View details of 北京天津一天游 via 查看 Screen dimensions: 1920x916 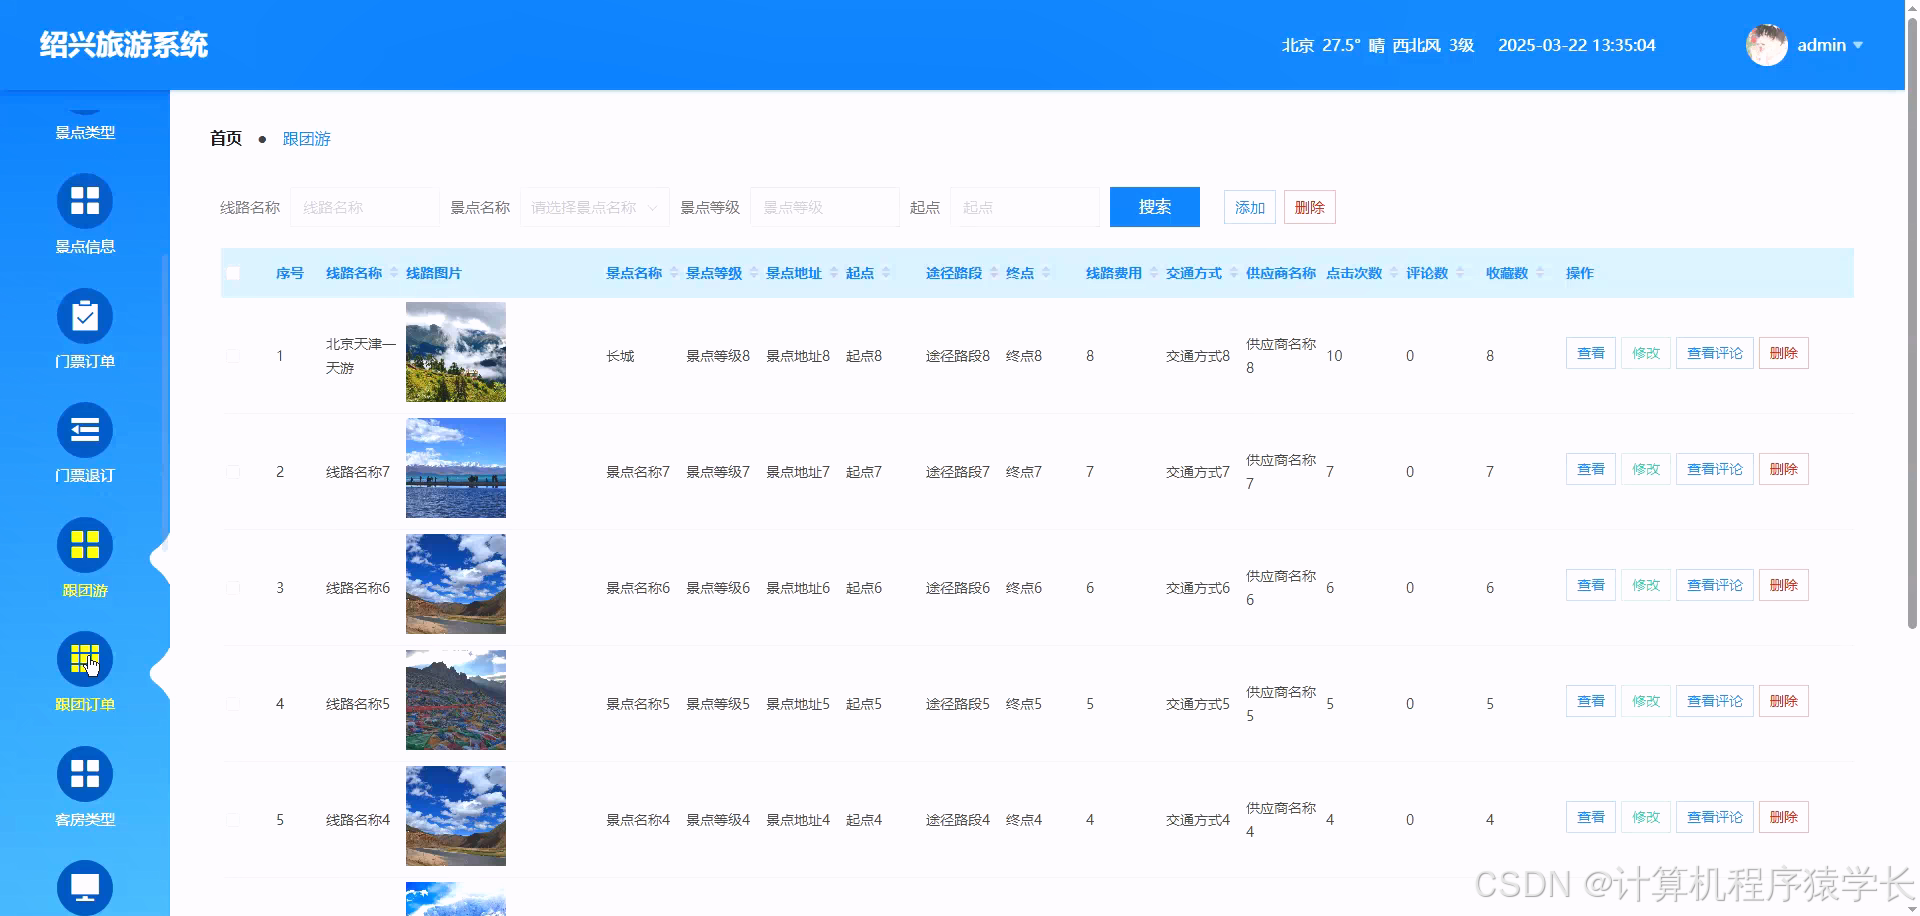point(1590,353)
